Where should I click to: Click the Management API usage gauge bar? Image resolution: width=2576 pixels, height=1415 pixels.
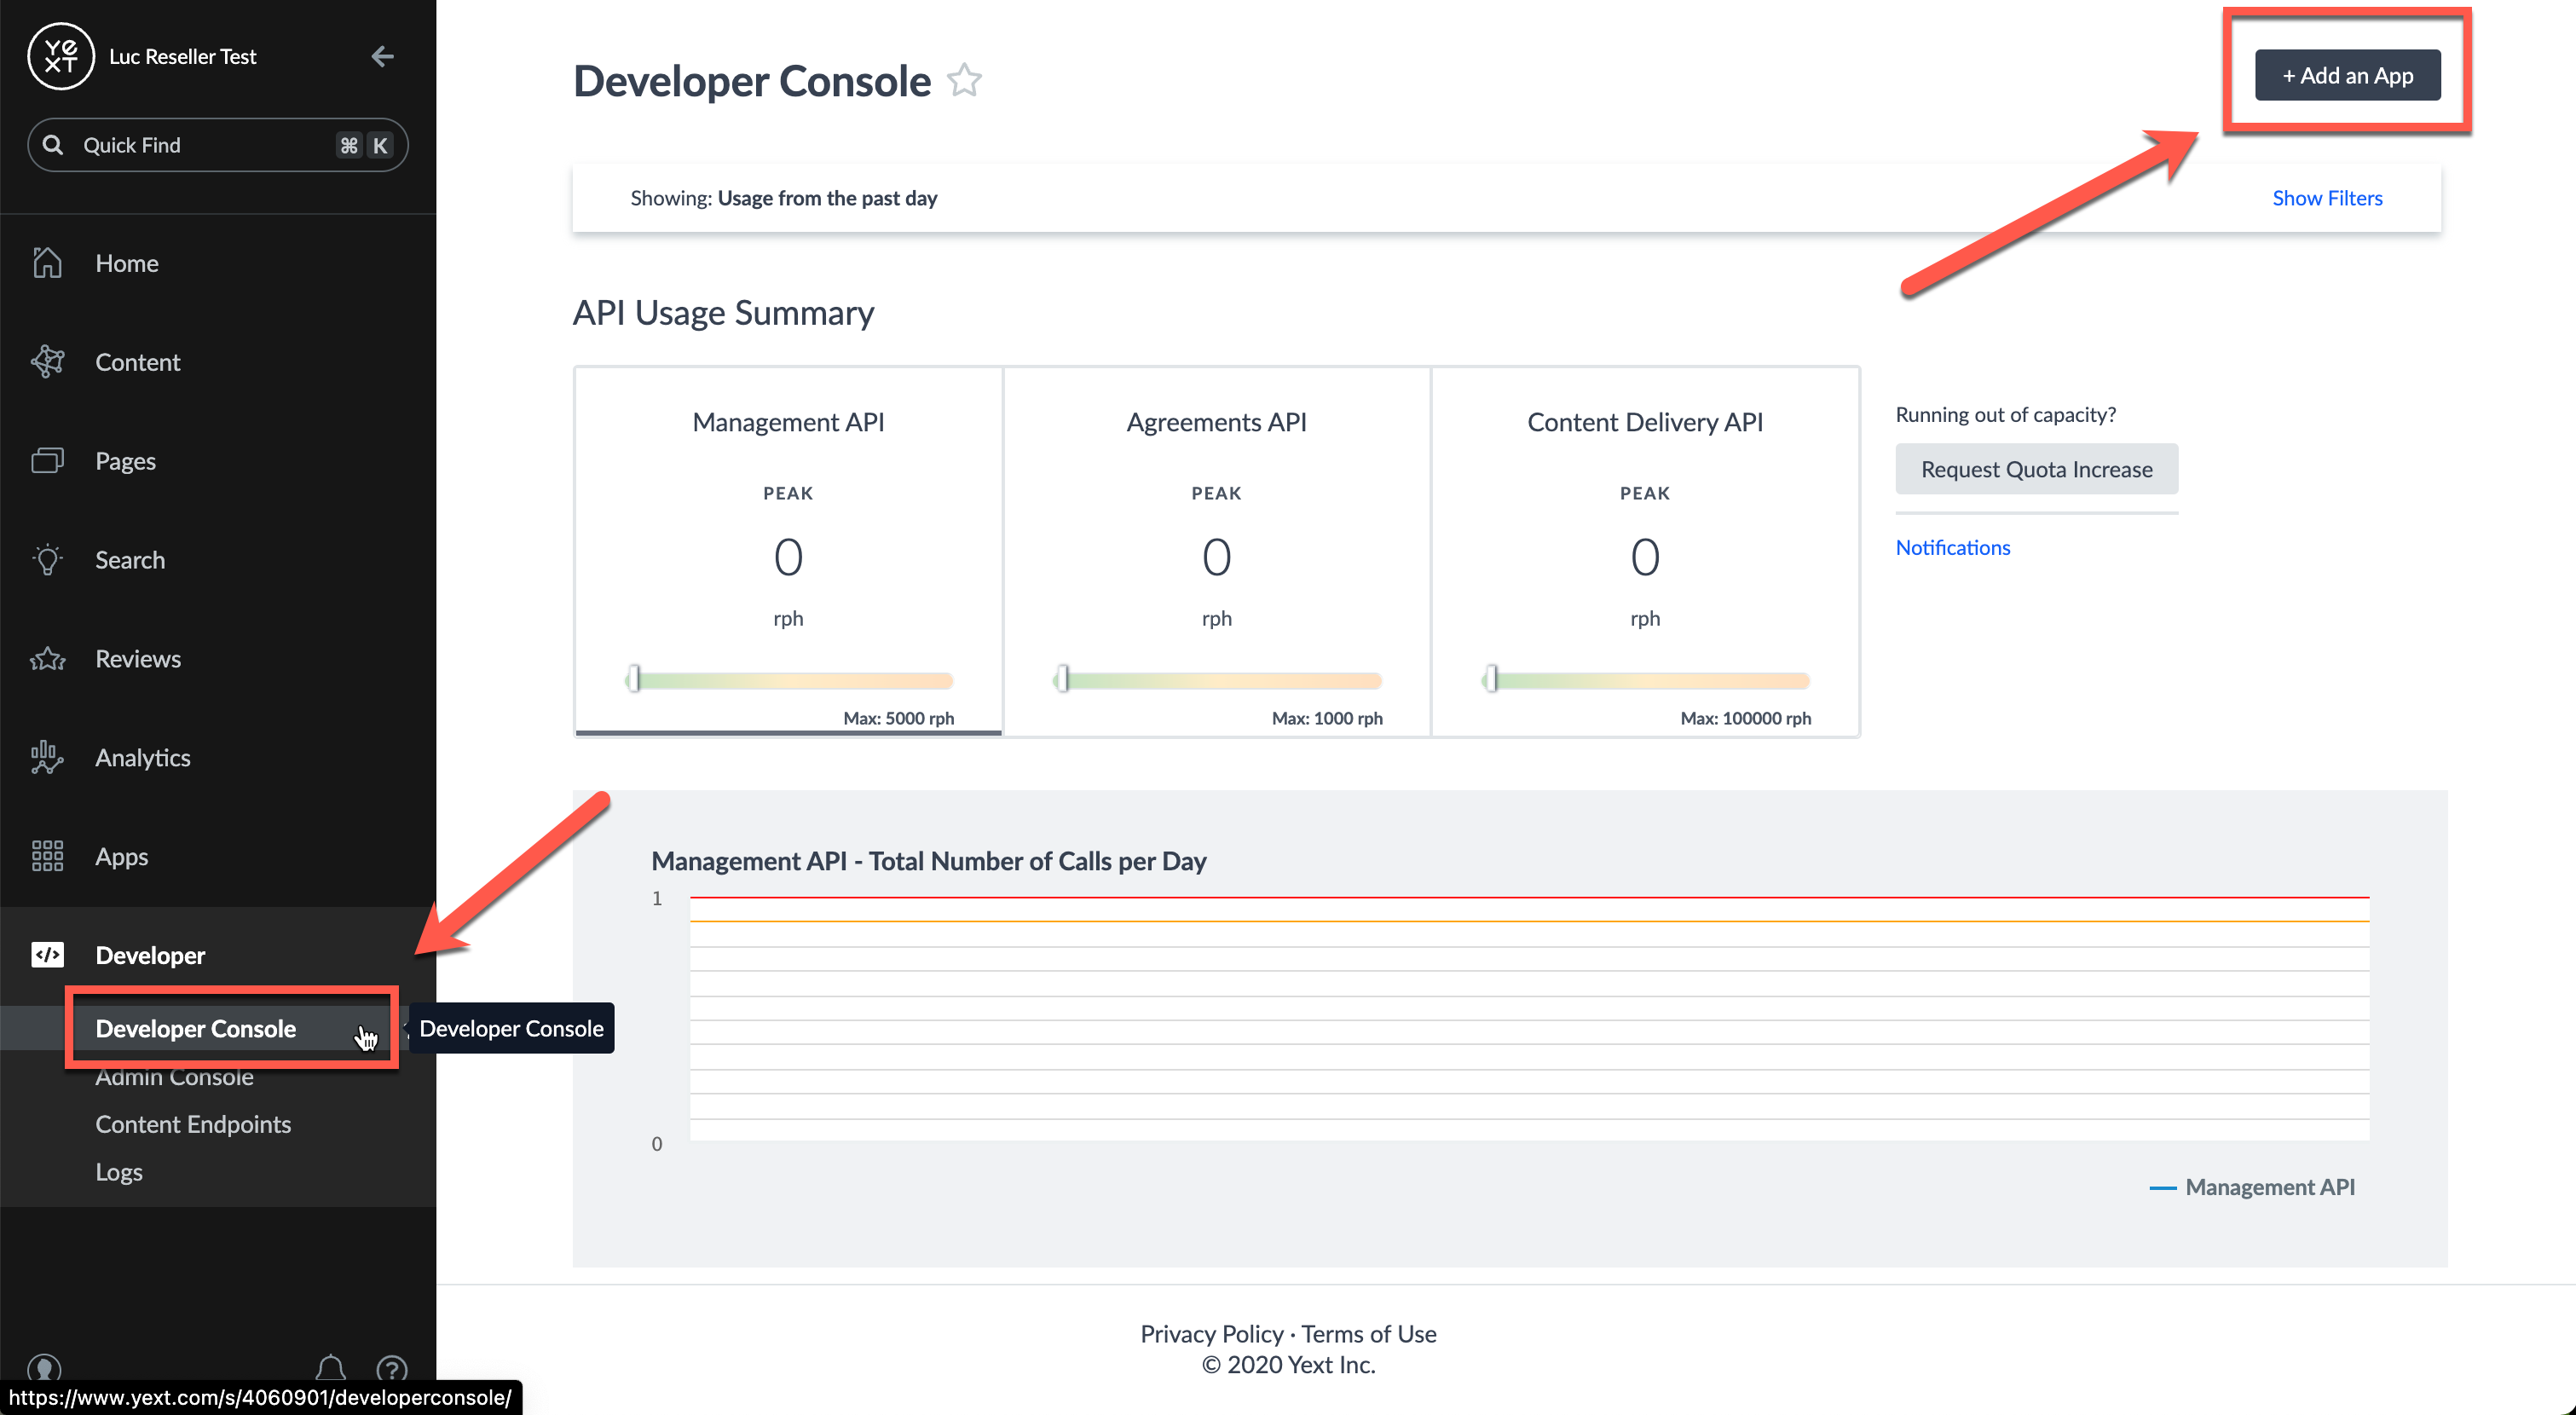click(x=789, y=680)
